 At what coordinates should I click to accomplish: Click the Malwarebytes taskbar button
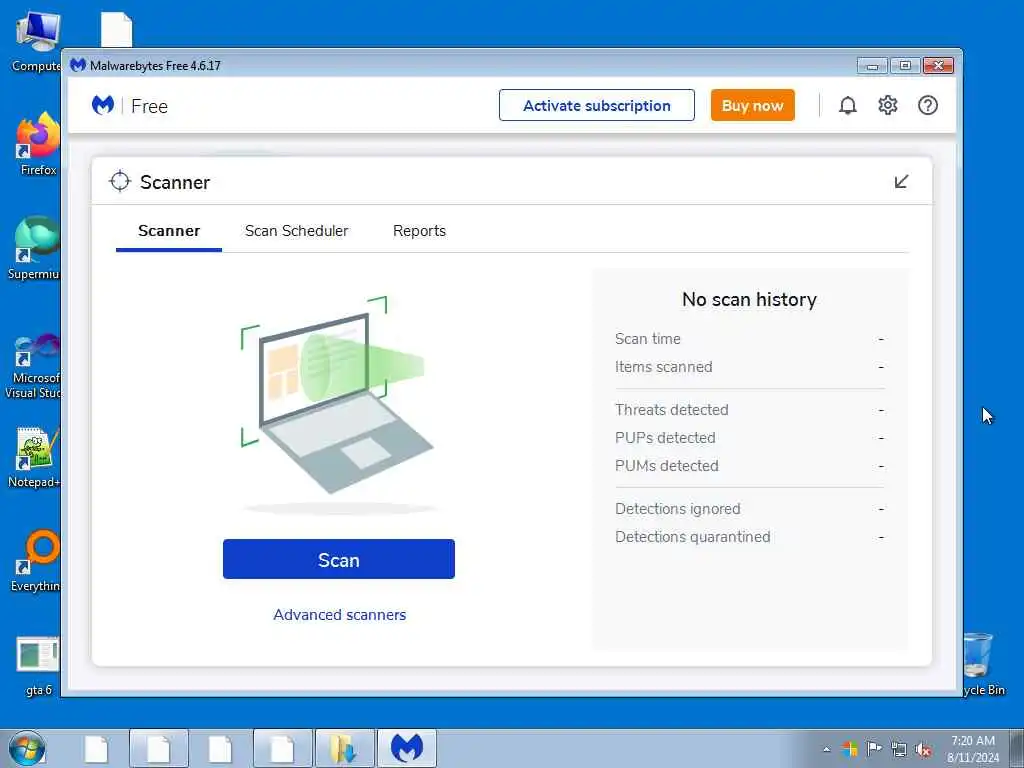pyautogui.click(x=406, y=748)
